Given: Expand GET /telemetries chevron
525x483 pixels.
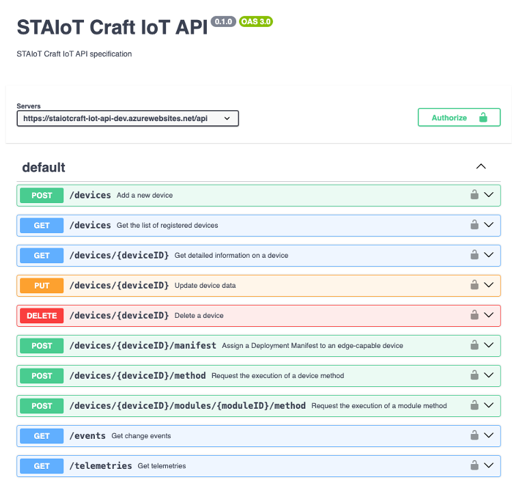Looking at the screenshot, I should pyautogui.click(x=489, y=466).
